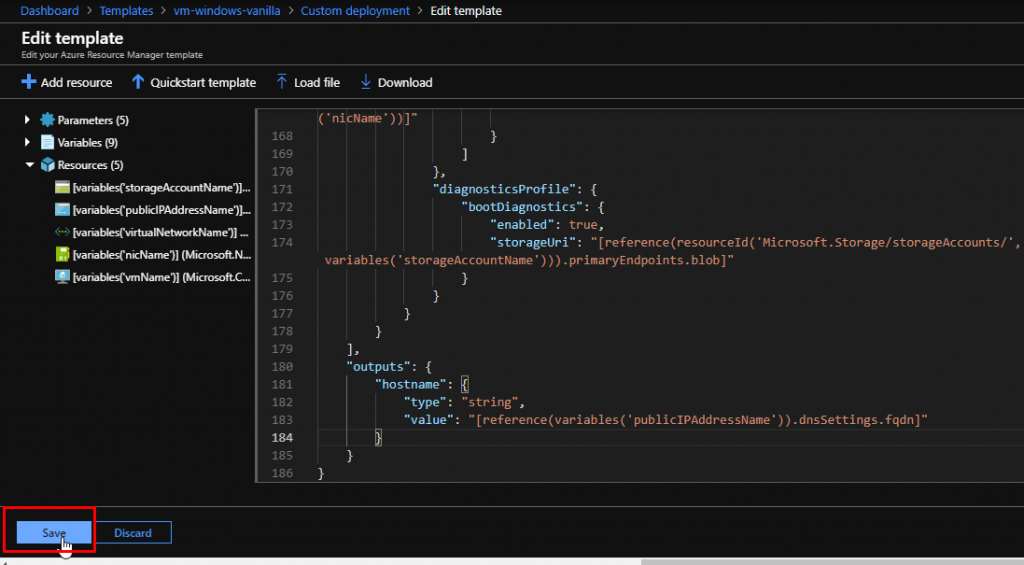Click the Load file upload icon
Viewport: 1024px width, 565px height.
click(281, 82)
